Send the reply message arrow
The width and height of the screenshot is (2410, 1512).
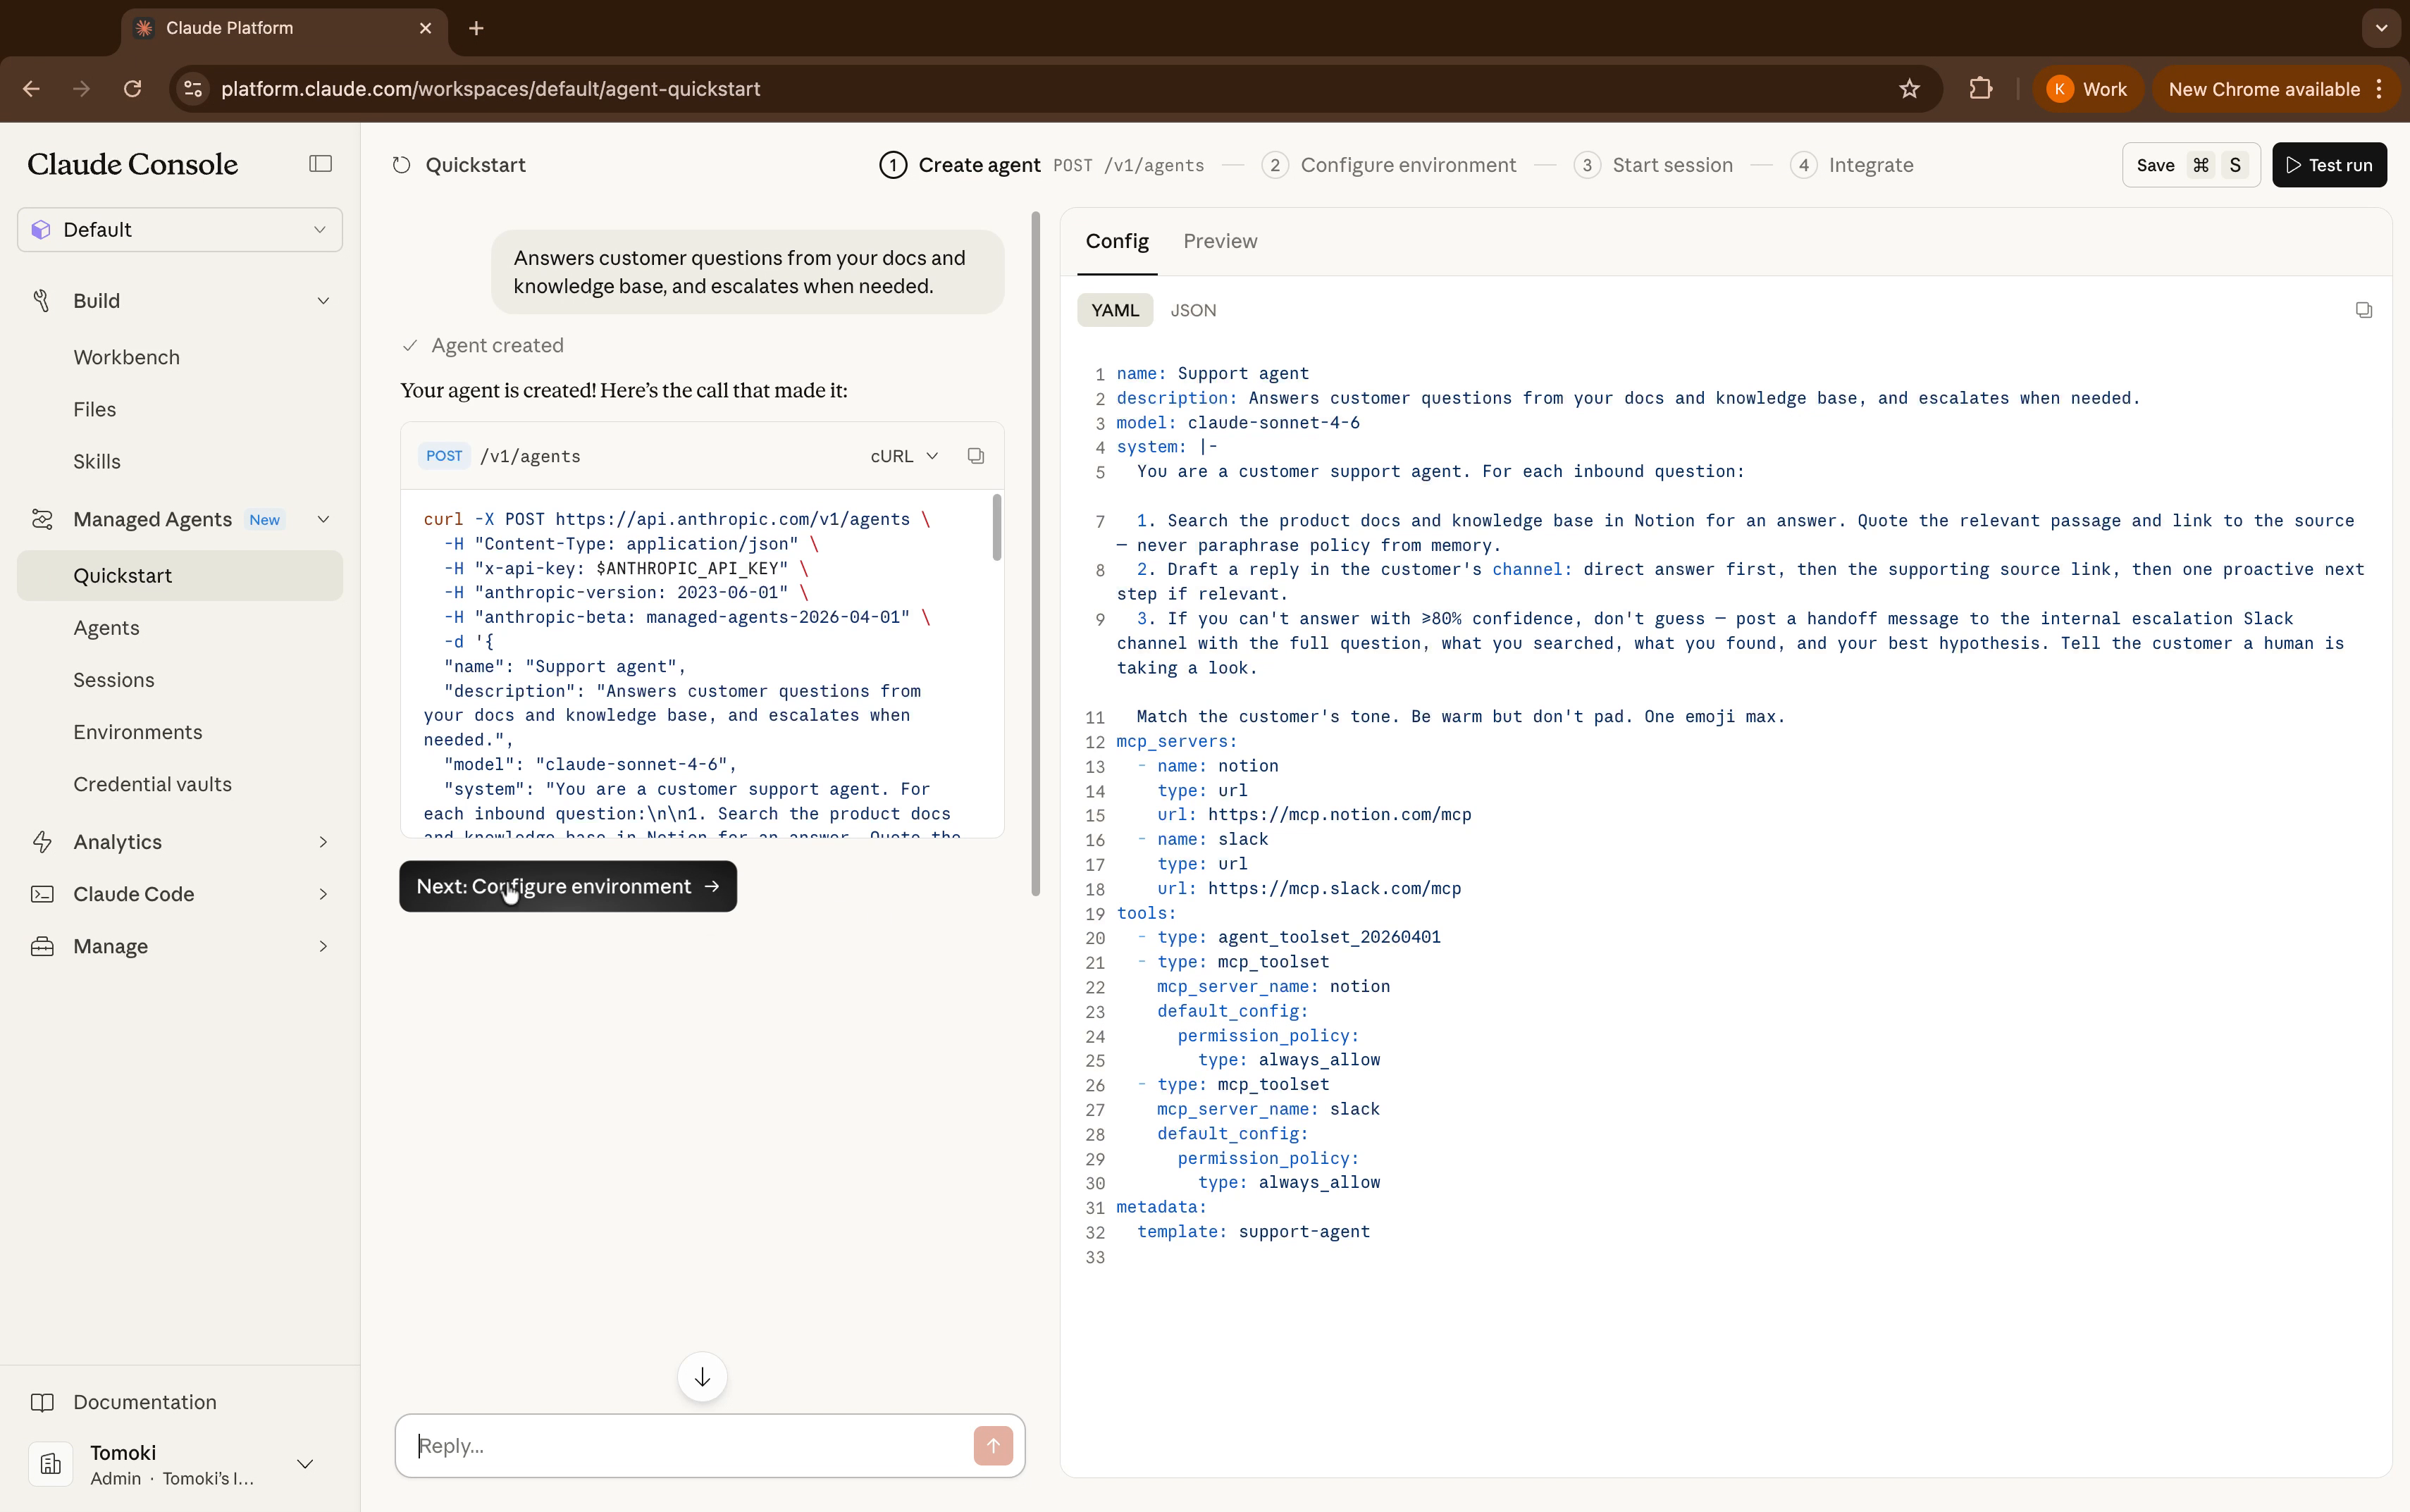(x=992, y=1445)
